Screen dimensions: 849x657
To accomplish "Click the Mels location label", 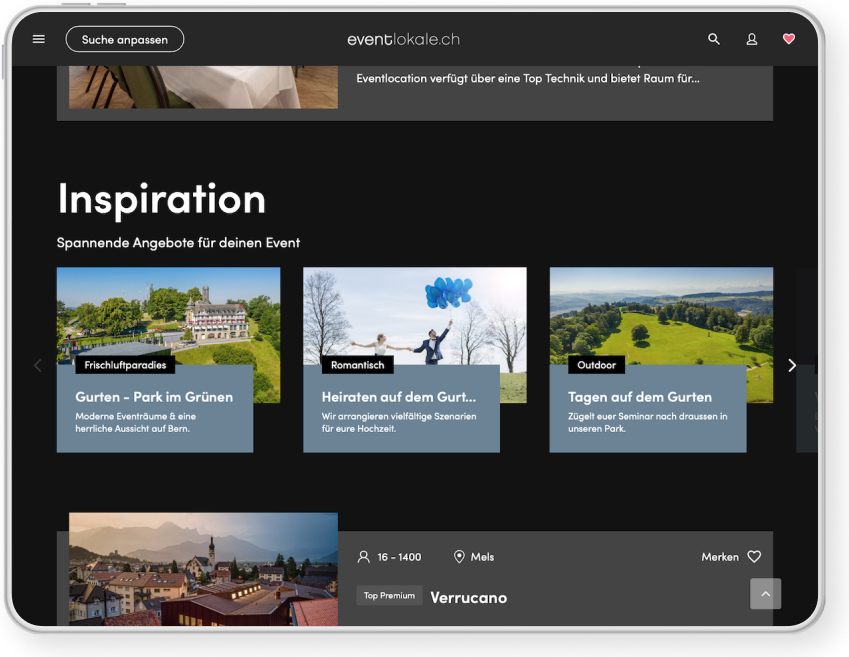I will coord(482,557).
